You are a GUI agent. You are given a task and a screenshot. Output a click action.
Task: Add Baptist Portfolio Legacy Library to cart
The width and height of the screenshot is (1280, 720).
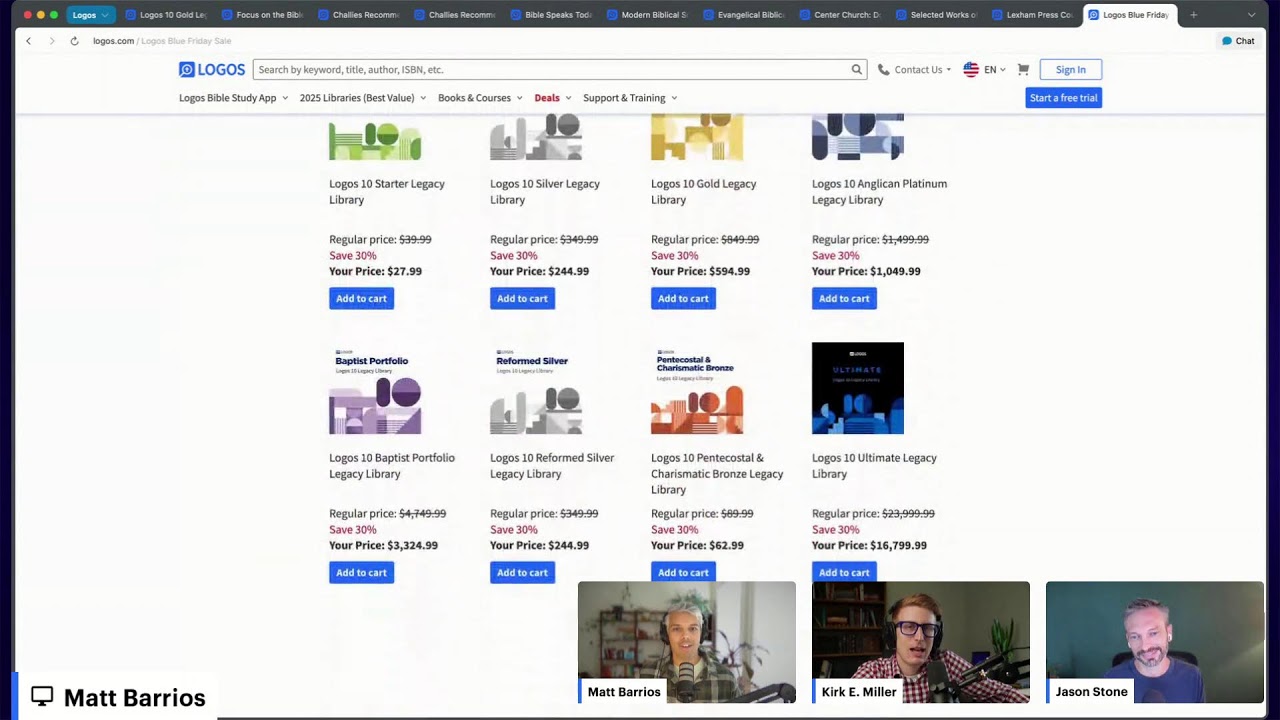pos(361,573)
